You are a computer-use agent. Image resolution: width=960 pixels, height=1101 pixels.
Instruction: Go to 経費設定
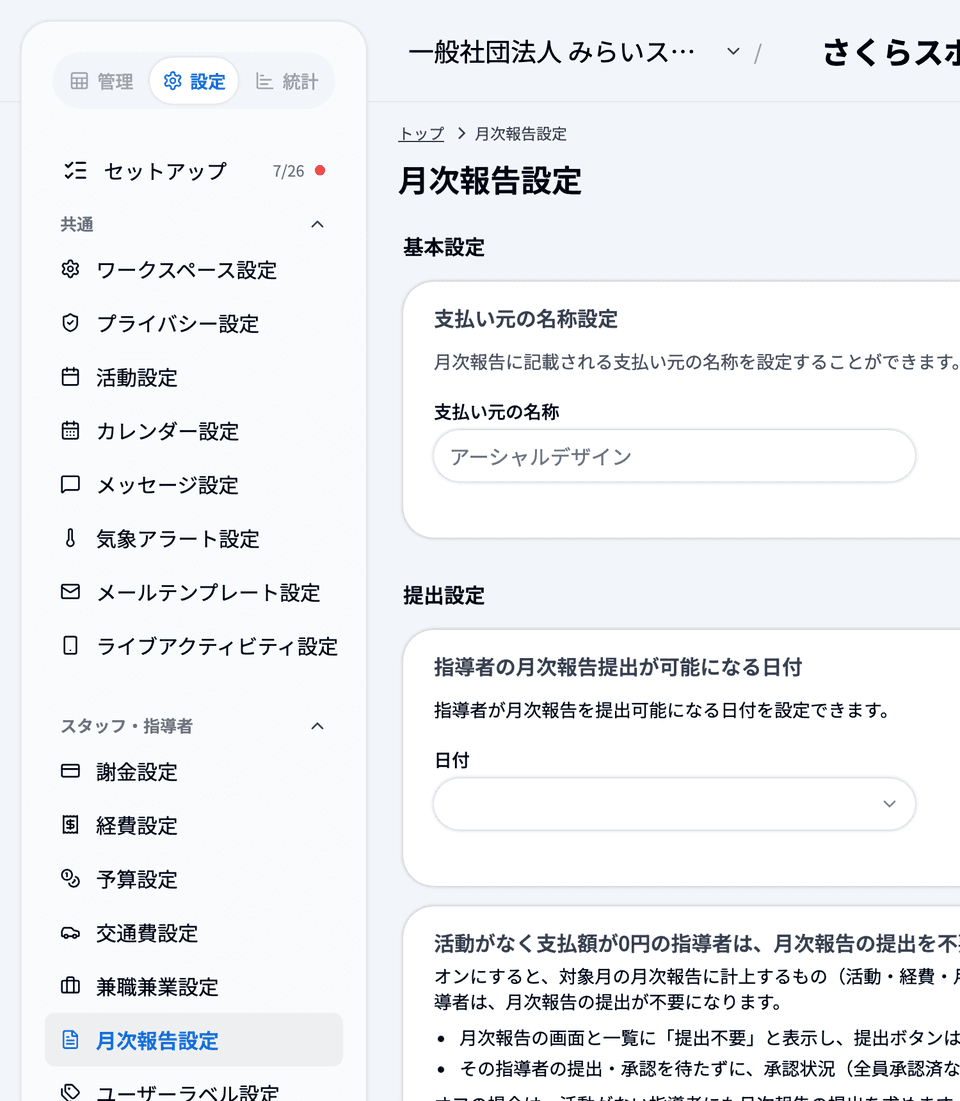pos(193,826)
